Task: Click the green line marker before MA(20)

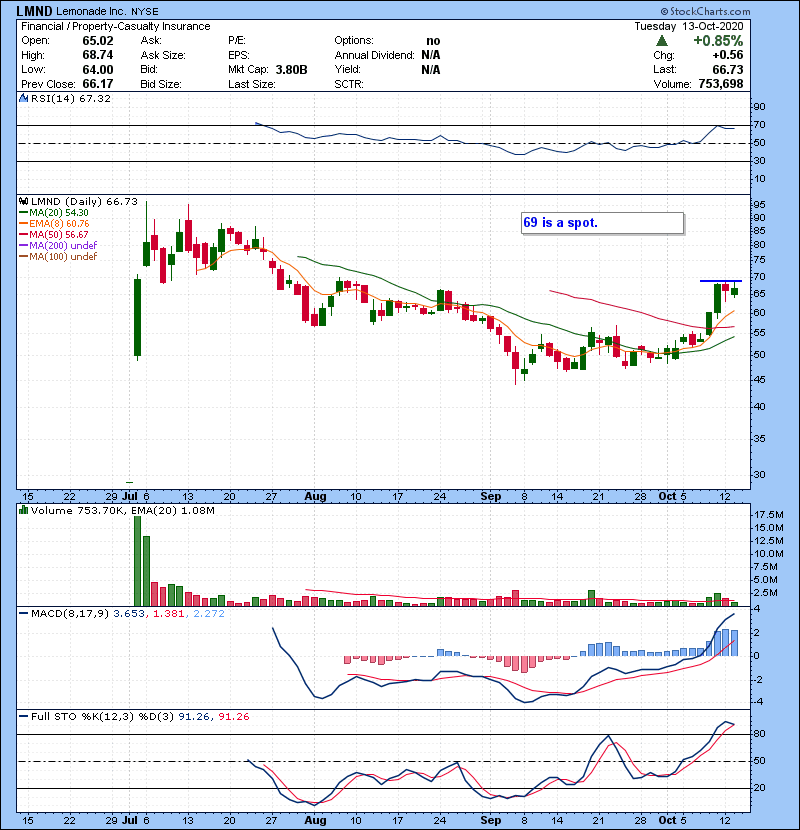Action: tap(23, 213)
